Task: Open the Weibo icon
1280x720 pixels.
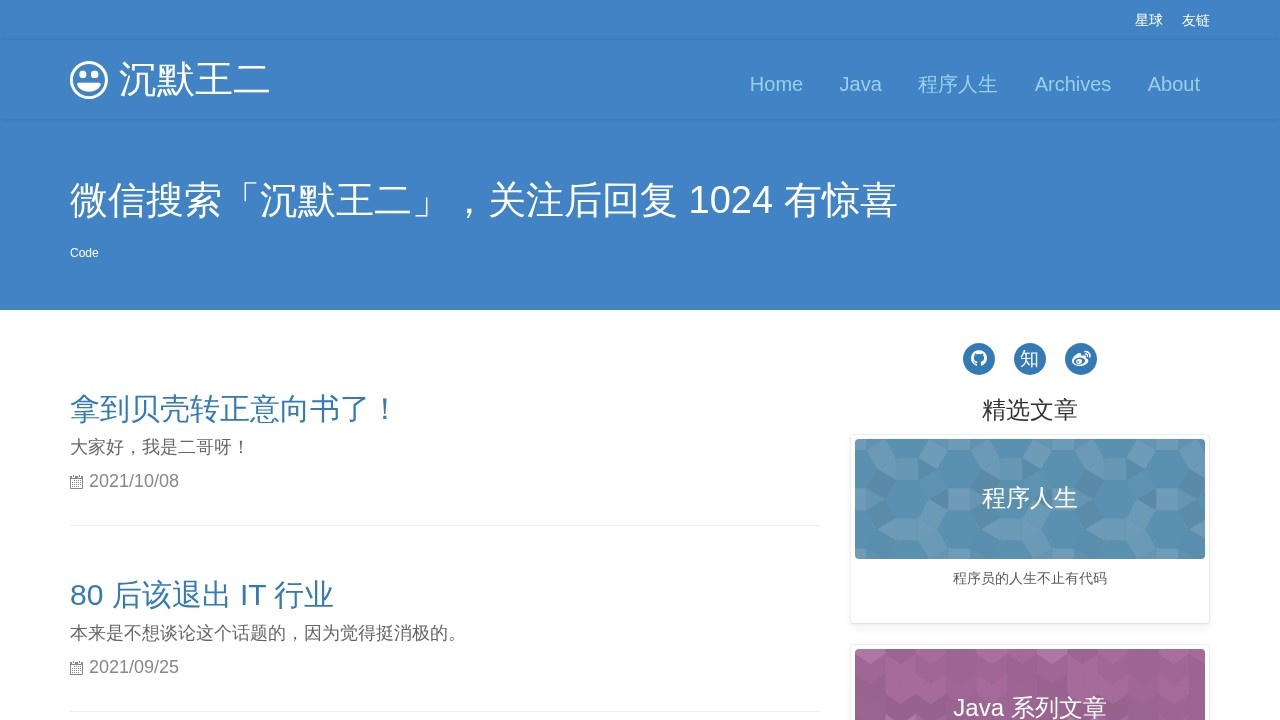Action: coord(1081,359)
